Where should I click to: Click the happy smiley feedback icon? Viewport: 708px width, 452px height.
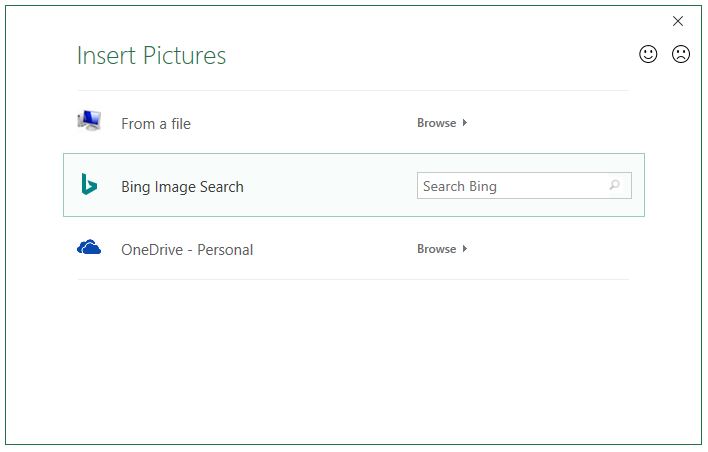648,55
